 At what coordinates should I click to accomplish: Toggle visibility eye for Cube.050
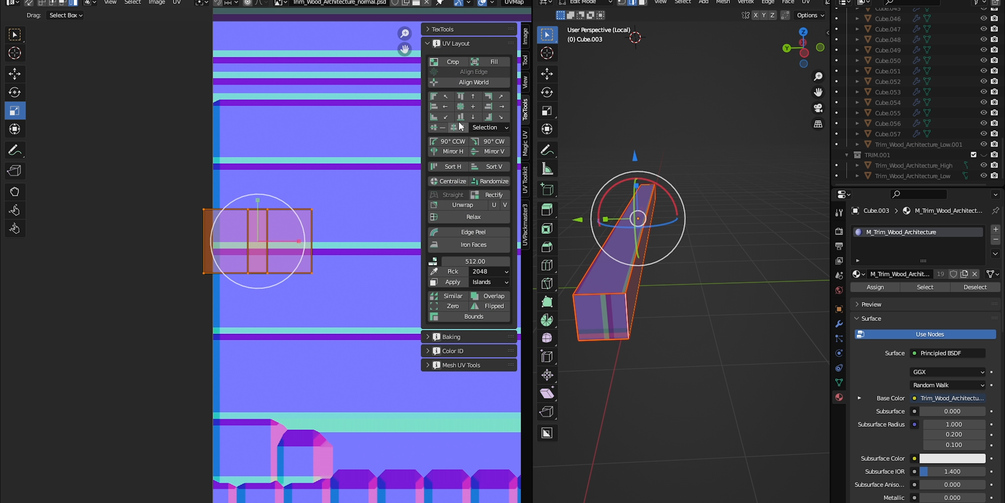tap(983, 61)
